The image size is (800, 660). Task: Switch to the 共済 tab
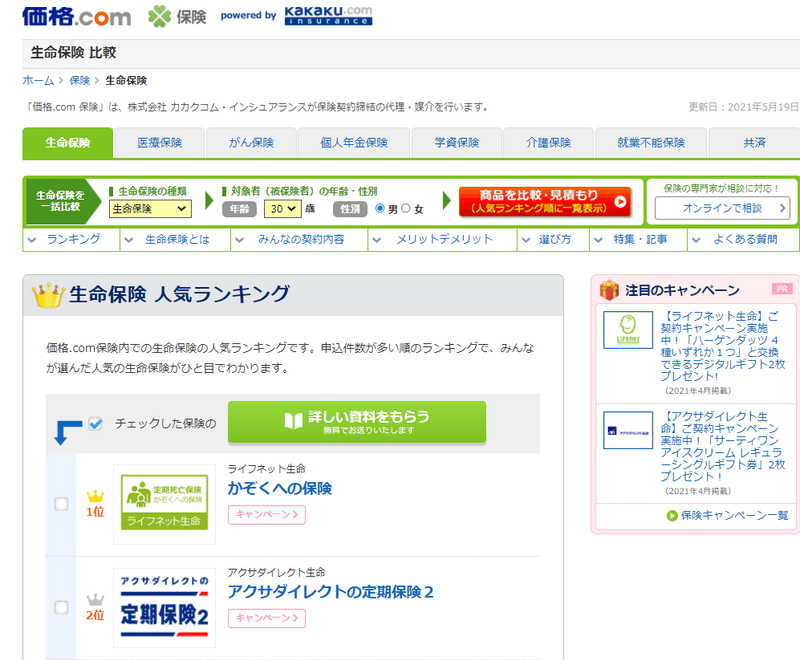755,143
